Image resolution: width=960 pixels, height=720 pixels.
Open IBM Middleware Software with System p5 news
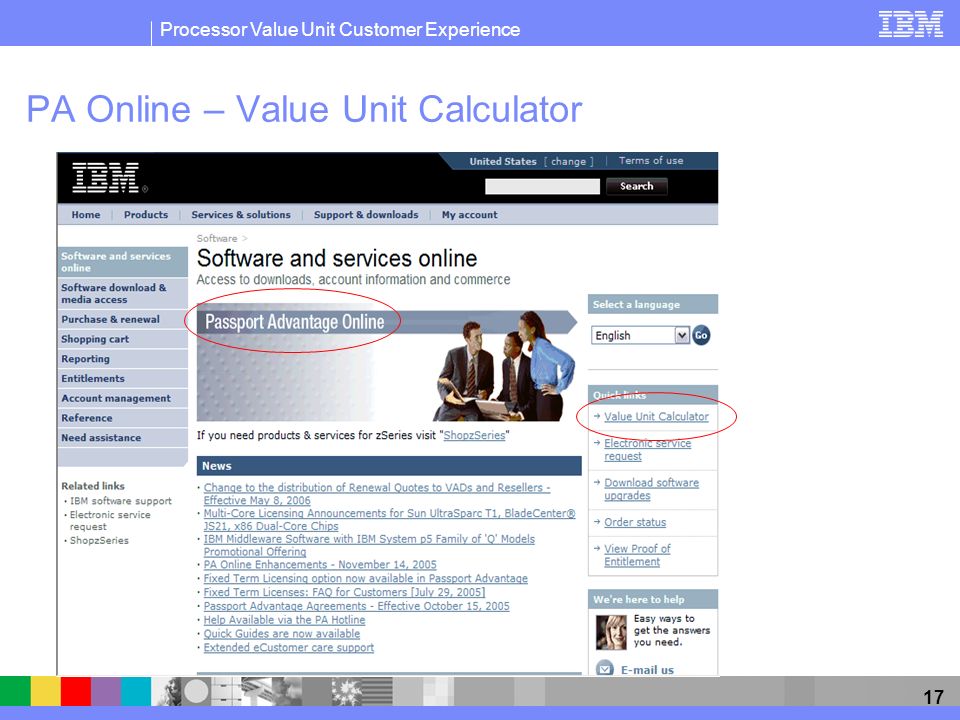click(x=369, y=545)
